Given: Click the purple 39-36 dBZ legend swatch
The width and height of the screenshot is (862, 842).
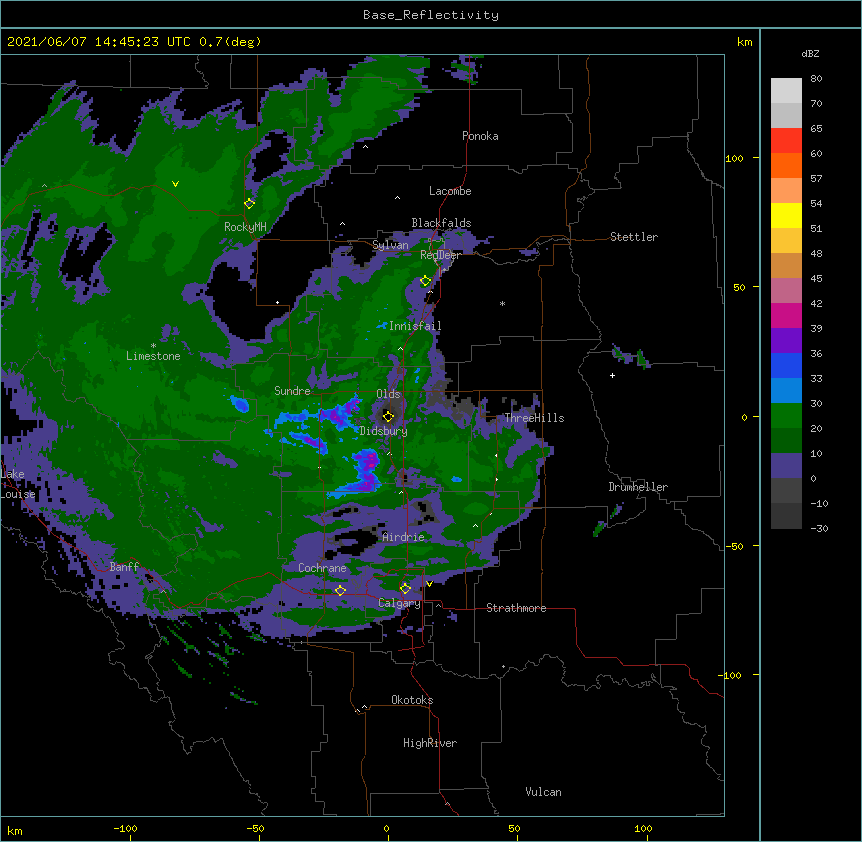Looking at the screenshot, I should click(x=786, y=341).
